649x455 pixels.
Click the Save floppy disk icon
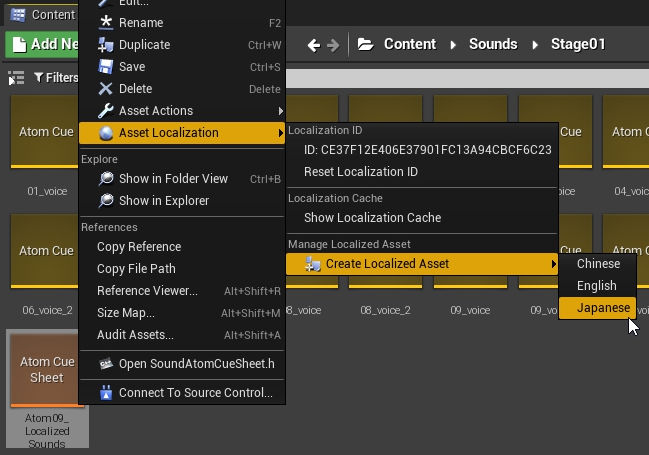(x=106, y=67)
